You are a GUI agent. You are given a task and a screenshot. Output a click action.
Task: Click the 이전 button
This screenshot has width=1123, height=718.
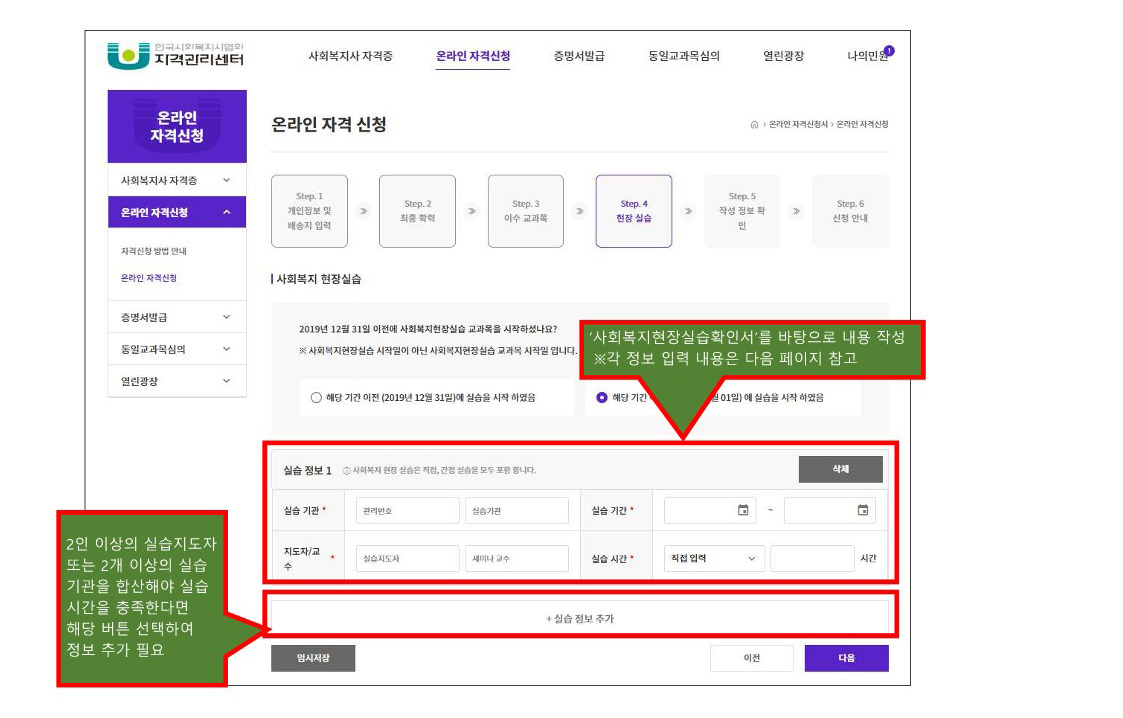point(752,659)
